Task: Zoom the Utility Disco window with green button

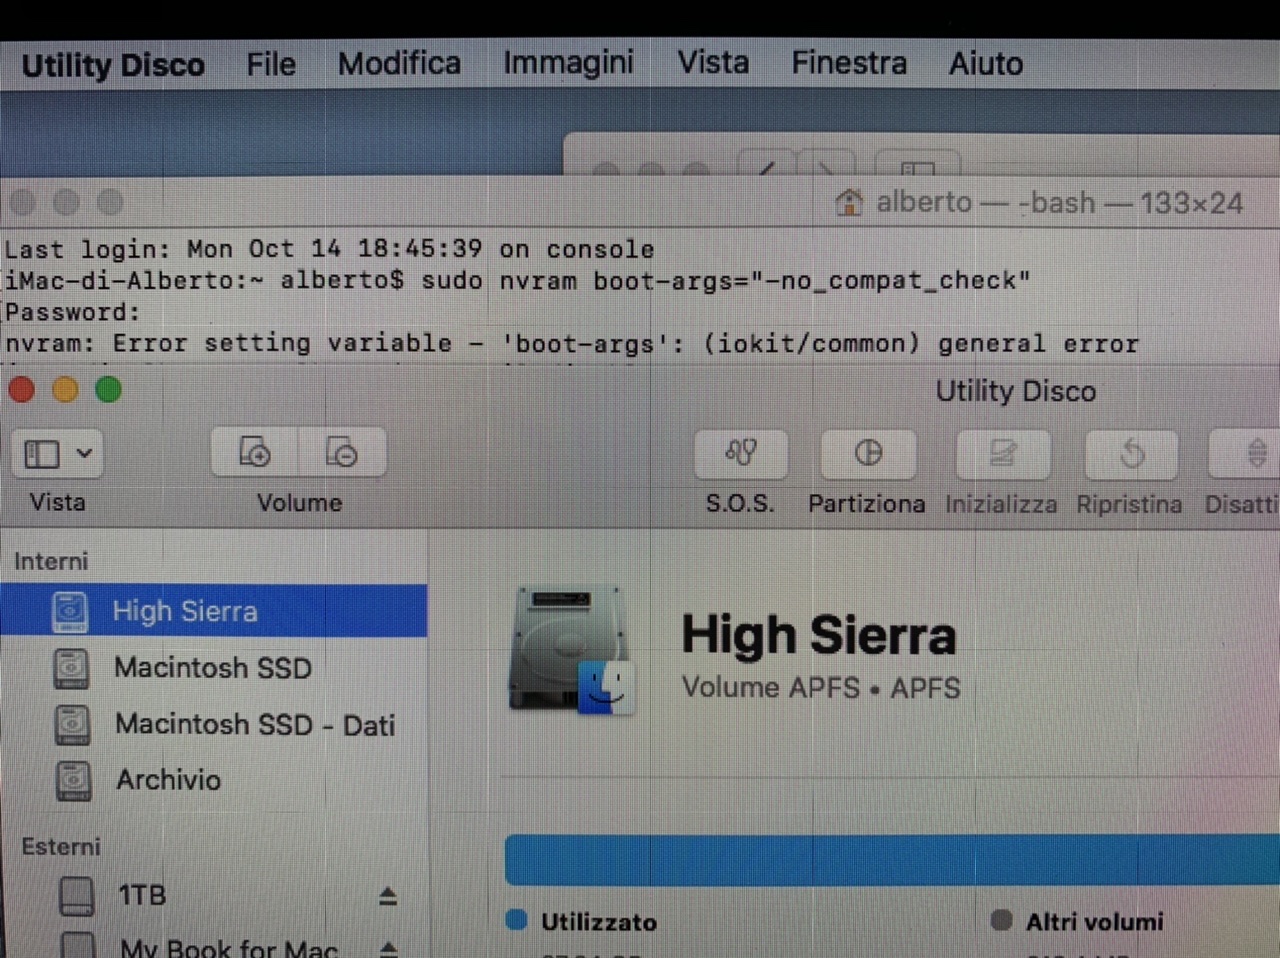Action: point(108,390)
